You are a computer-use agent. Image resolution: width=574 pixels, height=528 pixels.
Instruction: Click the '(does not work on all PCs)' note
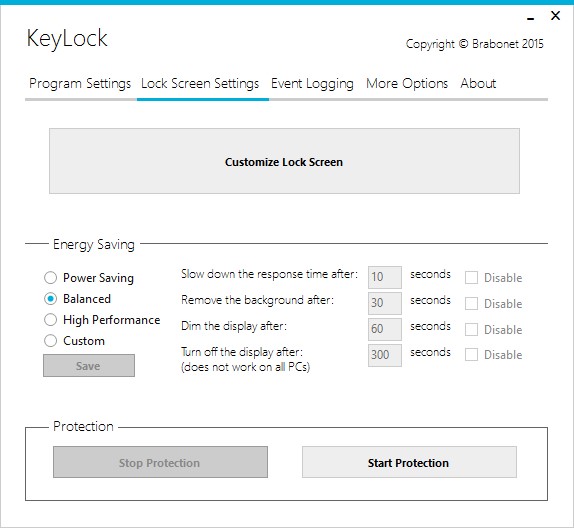(x=245, y=367)
